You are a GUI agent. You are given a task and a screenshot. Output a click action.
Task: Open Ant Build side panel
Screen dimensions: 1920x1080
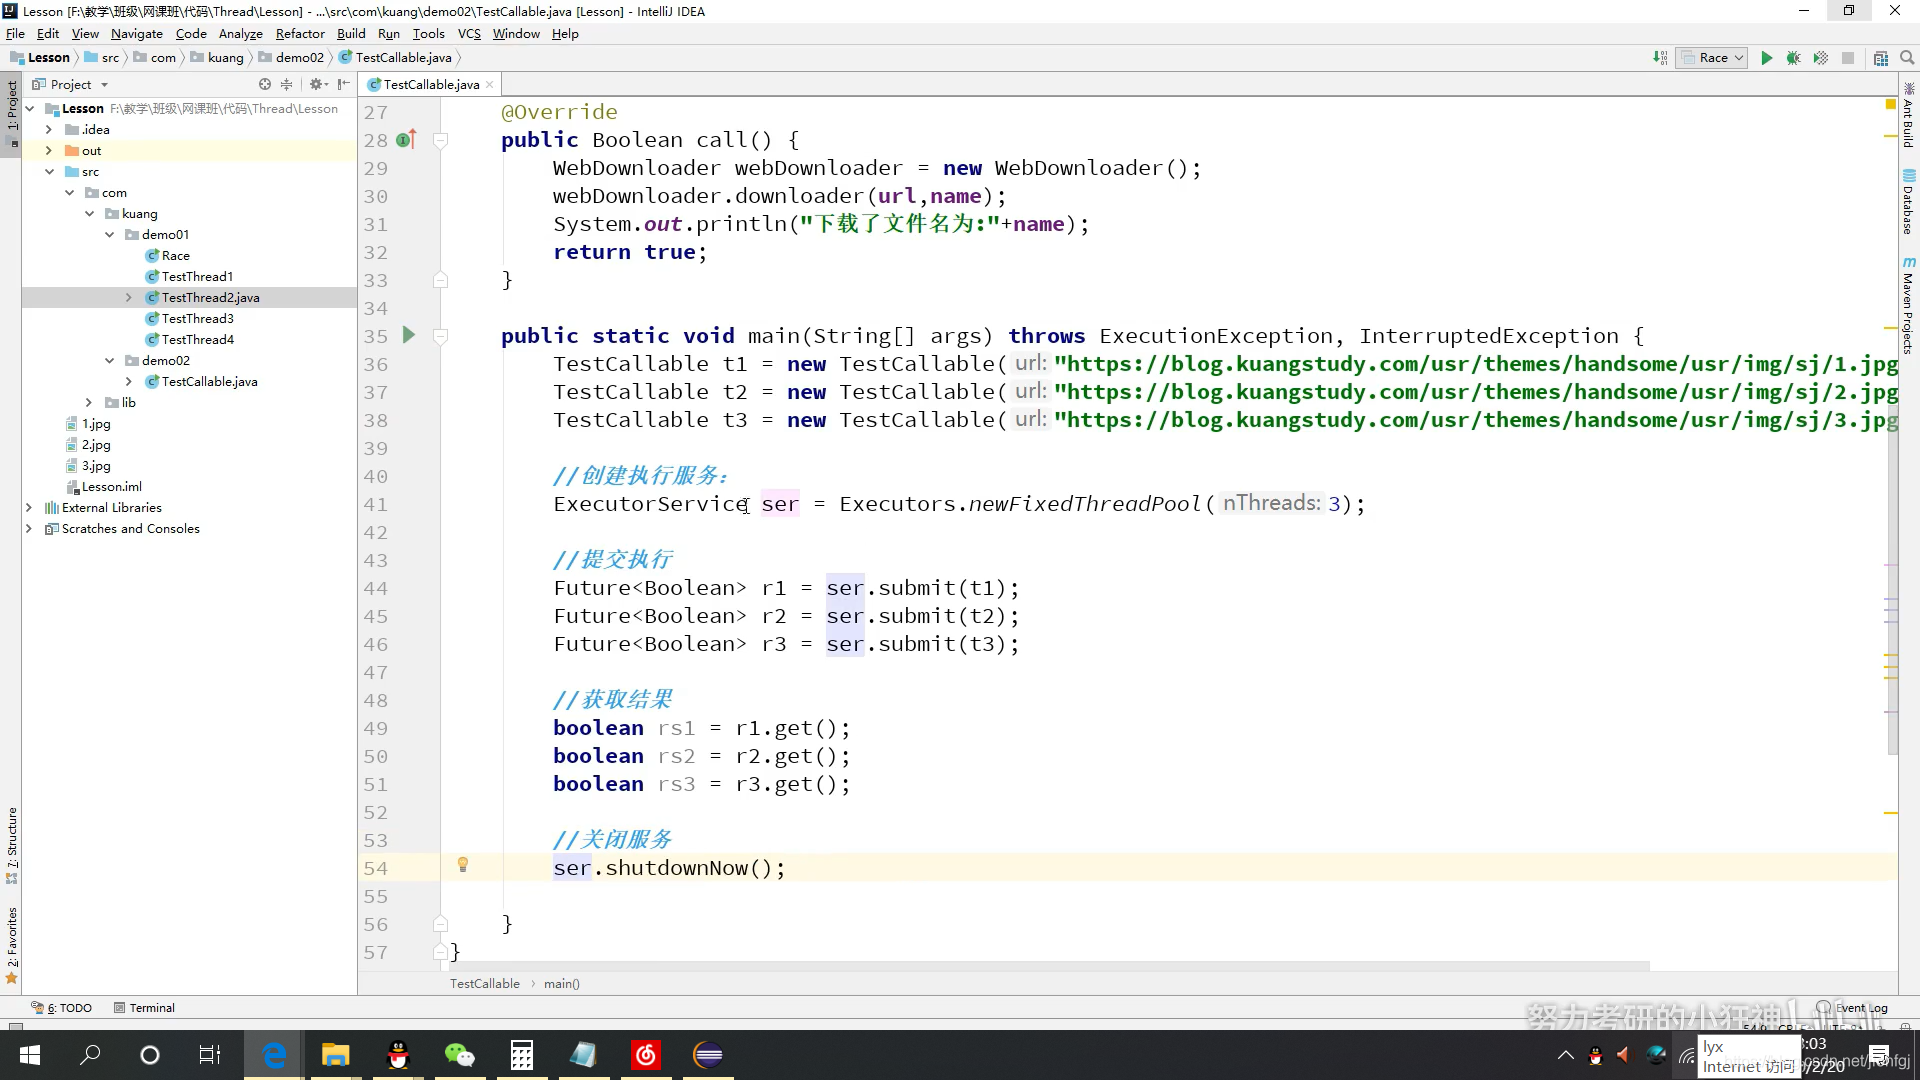[1908, 115]
